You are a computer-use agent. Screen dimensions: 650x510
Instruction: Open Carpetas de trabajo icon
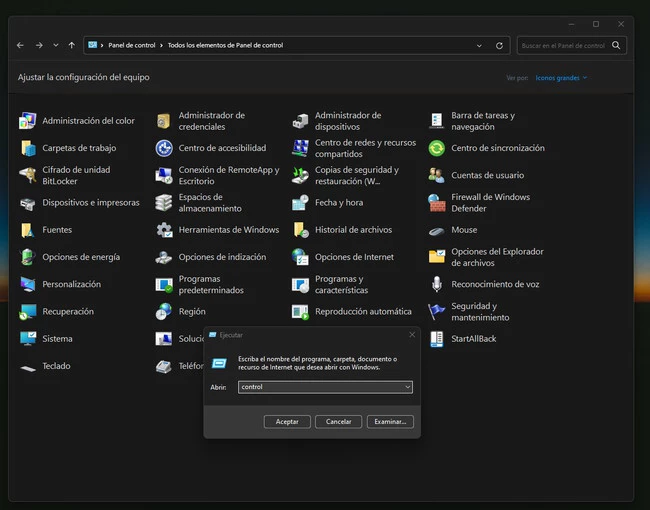click(x=28, y=148)
